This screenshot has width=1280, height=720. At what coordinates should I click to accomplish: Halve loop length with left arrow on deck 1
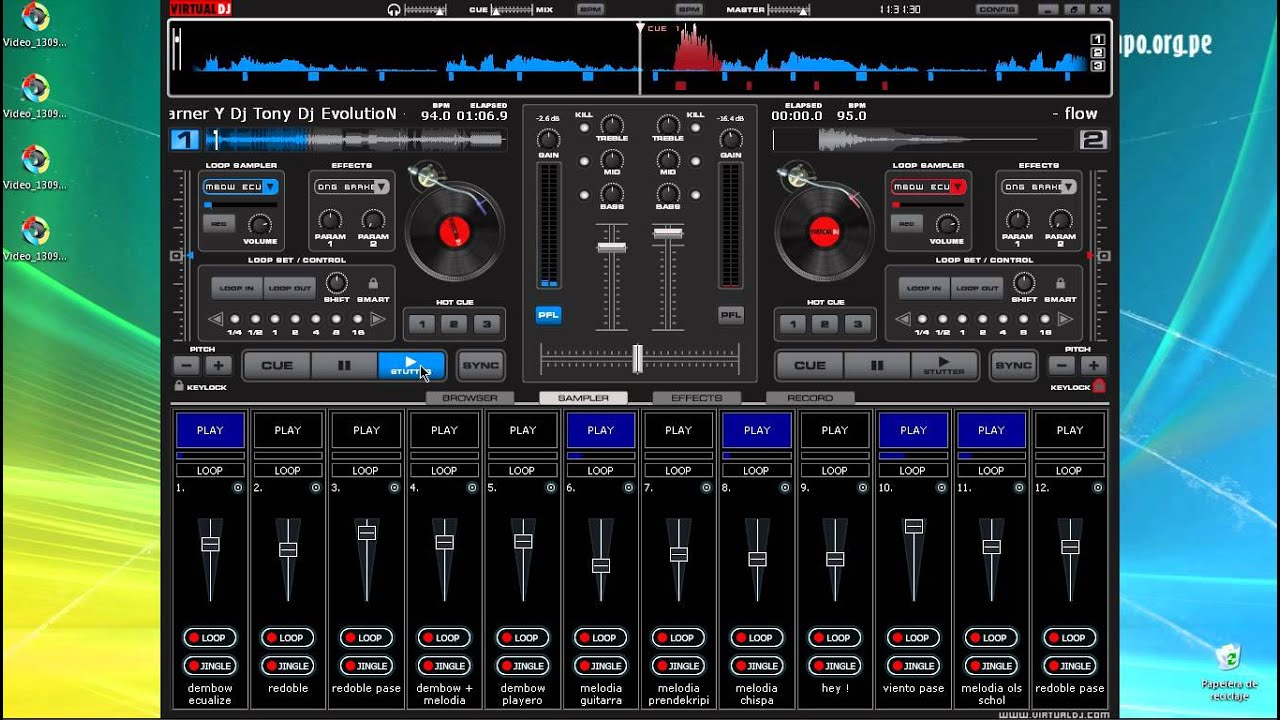coord(215,320)
